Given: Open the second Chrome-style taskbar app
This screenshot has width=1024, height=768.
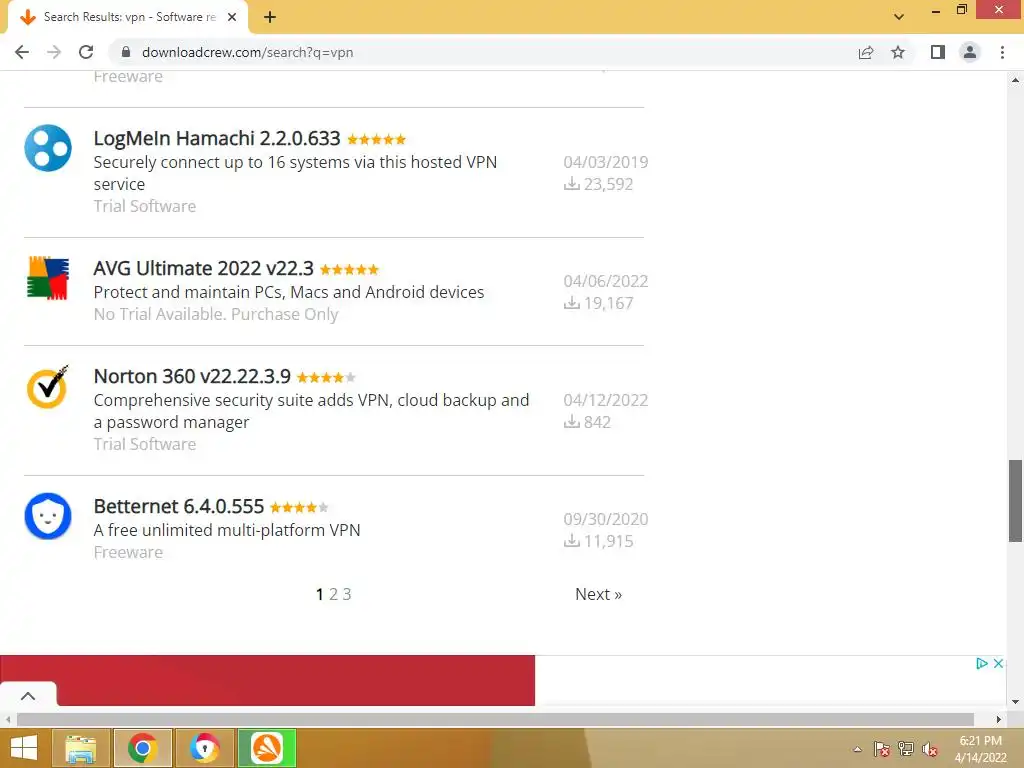Looking at the screenshot, I should pos(205,748).
